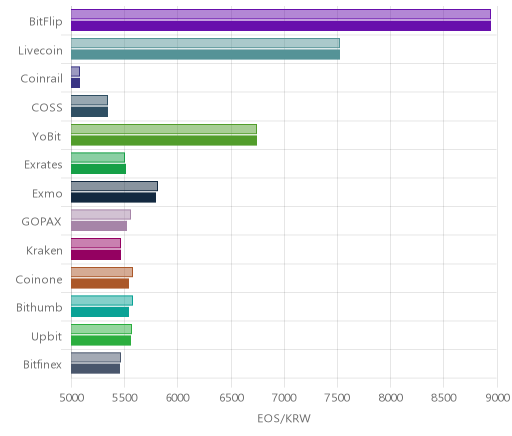Screen dimensions: 512x436
Task: Click the dark purple BitFlip bar
Action: pyautogui.click(x=281, y=26)
